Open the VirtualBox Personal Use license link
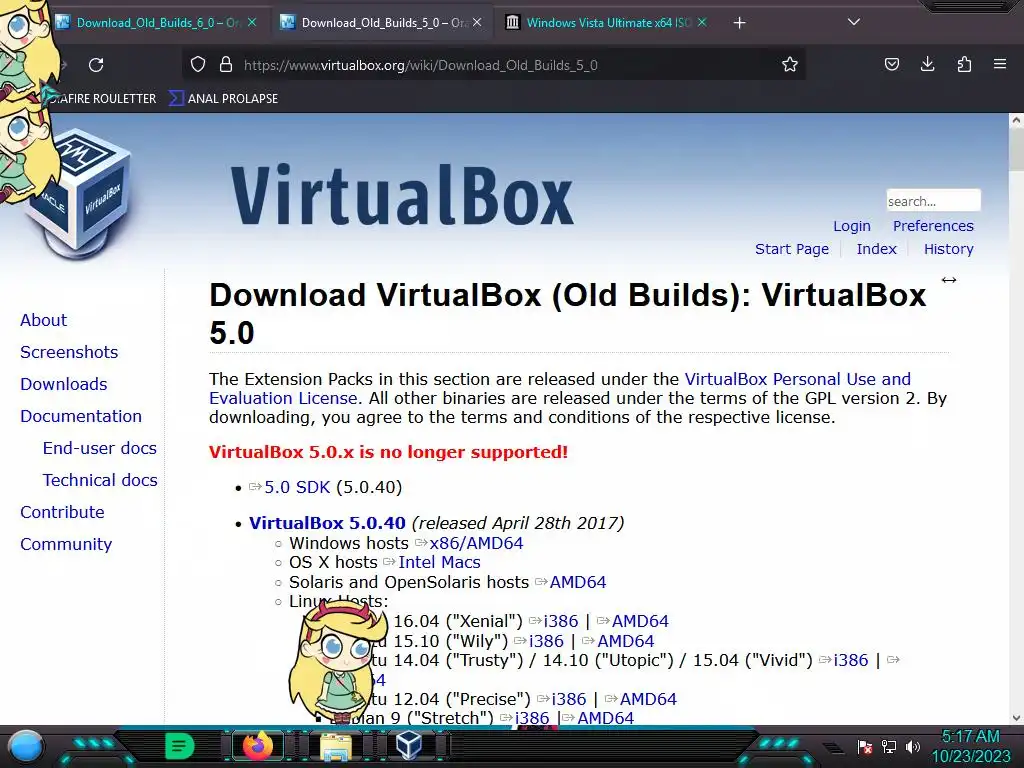Image resolution: width=1024 pixels, height=768 pixels. tap(797, 379)
